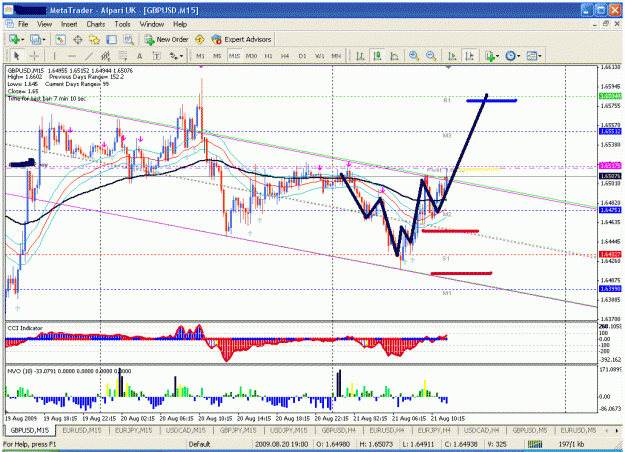Open the File menu

point(23,24)
